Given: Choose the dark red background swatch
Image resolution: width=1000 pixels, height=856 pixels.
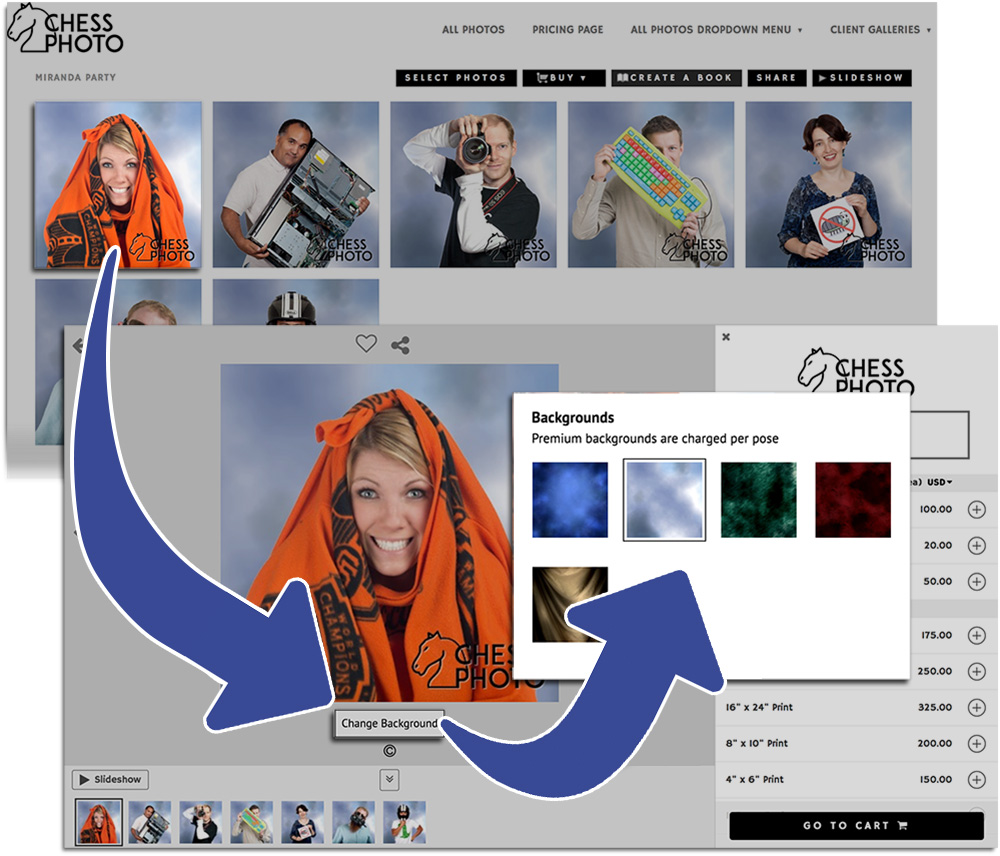Looking at the screenshot, I should click(x=853, y=499).
